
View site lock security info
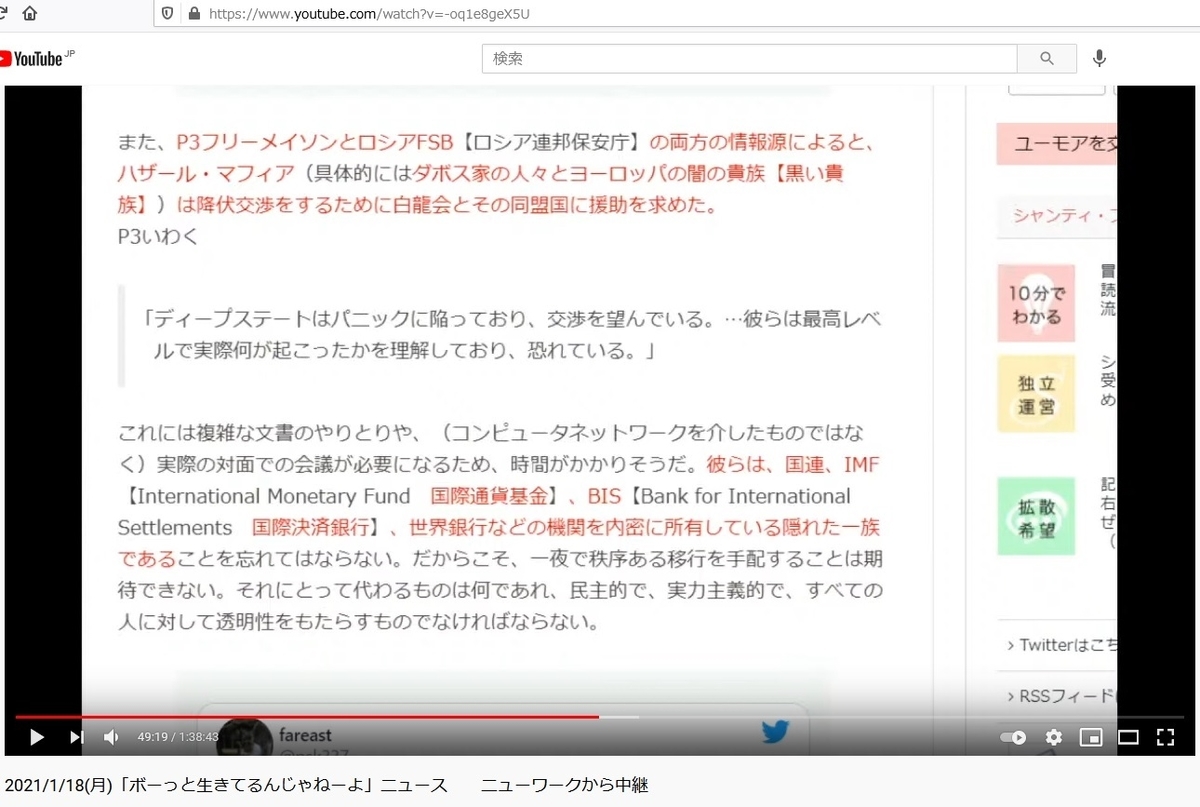[193, 14]
